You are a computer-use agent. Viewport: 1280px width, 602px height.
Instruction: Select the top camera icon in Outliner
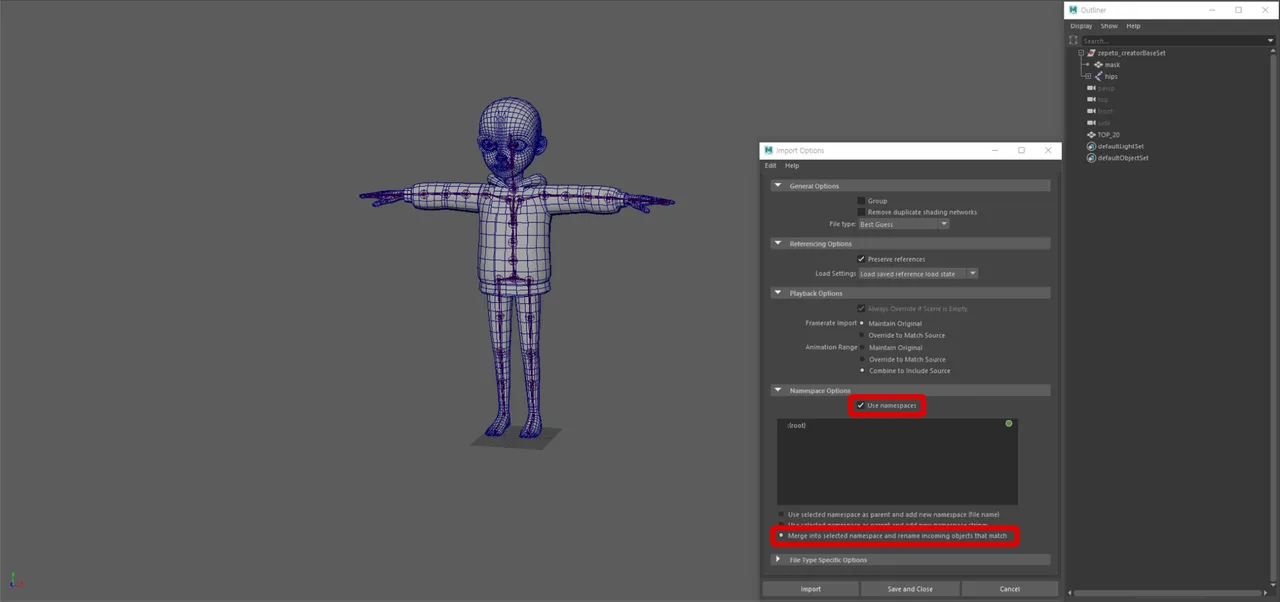1091,99
